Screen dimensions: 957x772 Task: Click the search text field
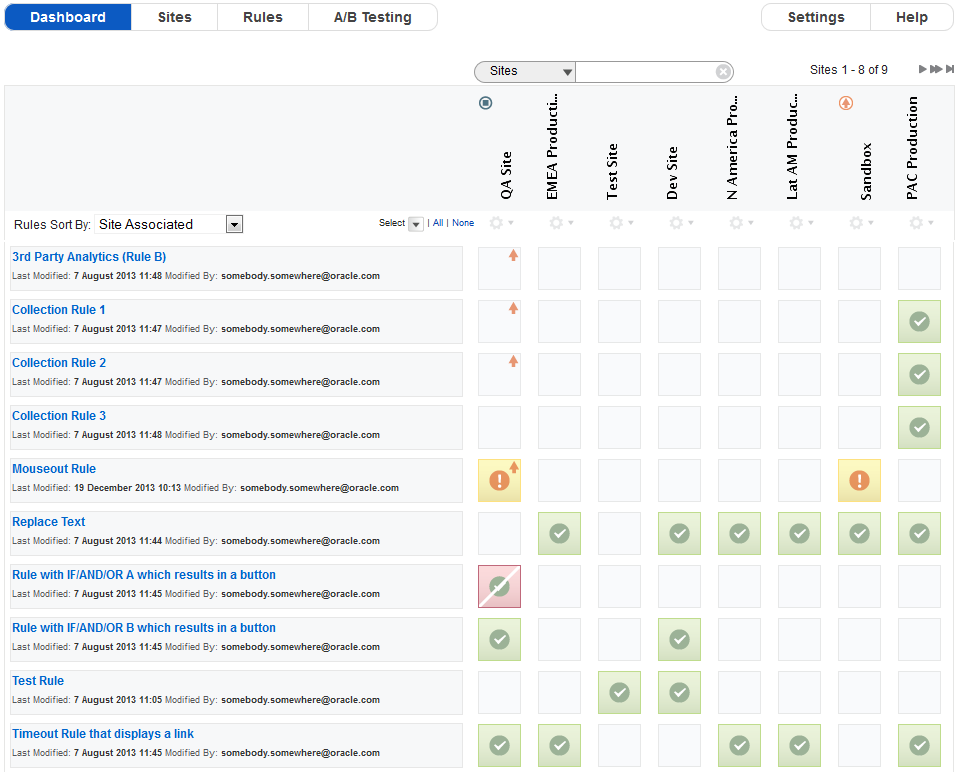tap(645, 71)
